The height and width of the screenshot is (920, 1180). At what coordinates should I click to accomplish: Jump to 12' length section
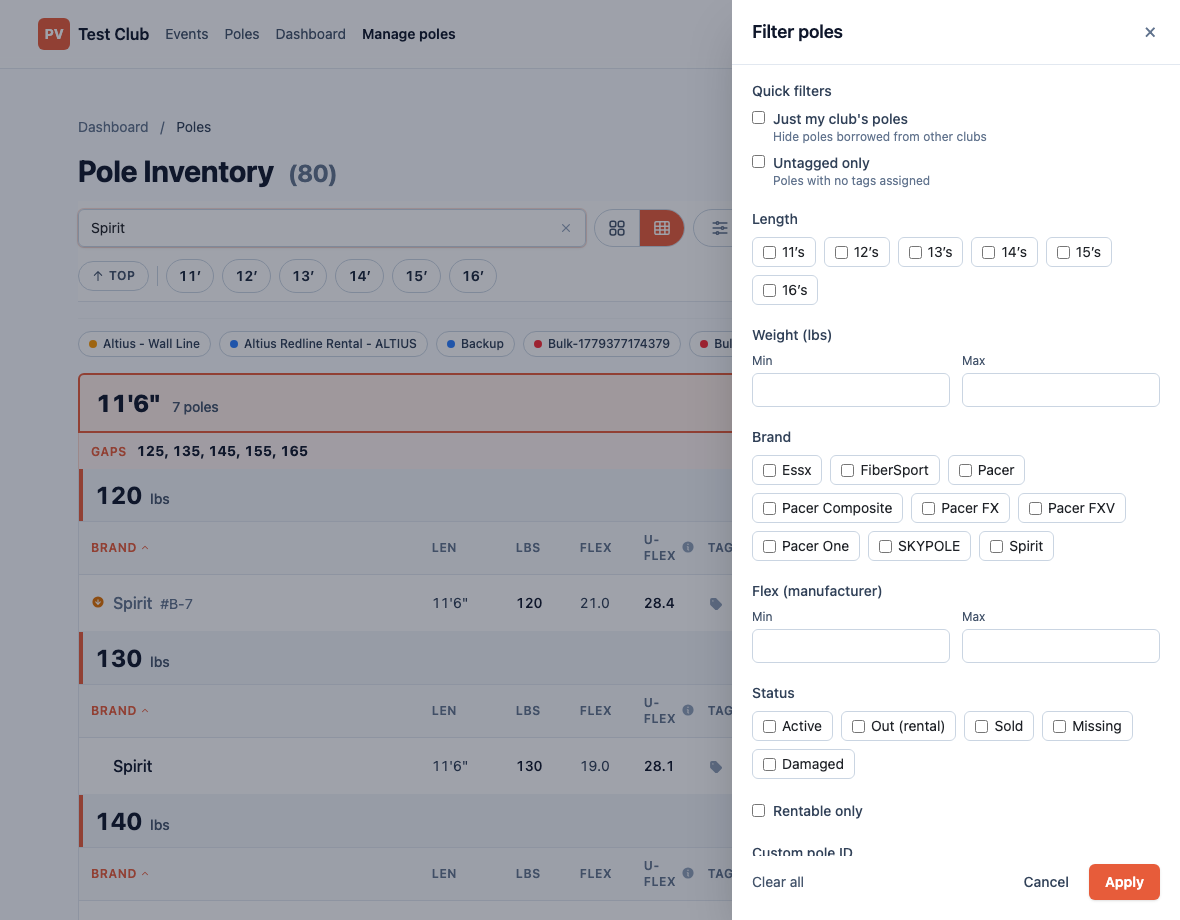[246, 276]
